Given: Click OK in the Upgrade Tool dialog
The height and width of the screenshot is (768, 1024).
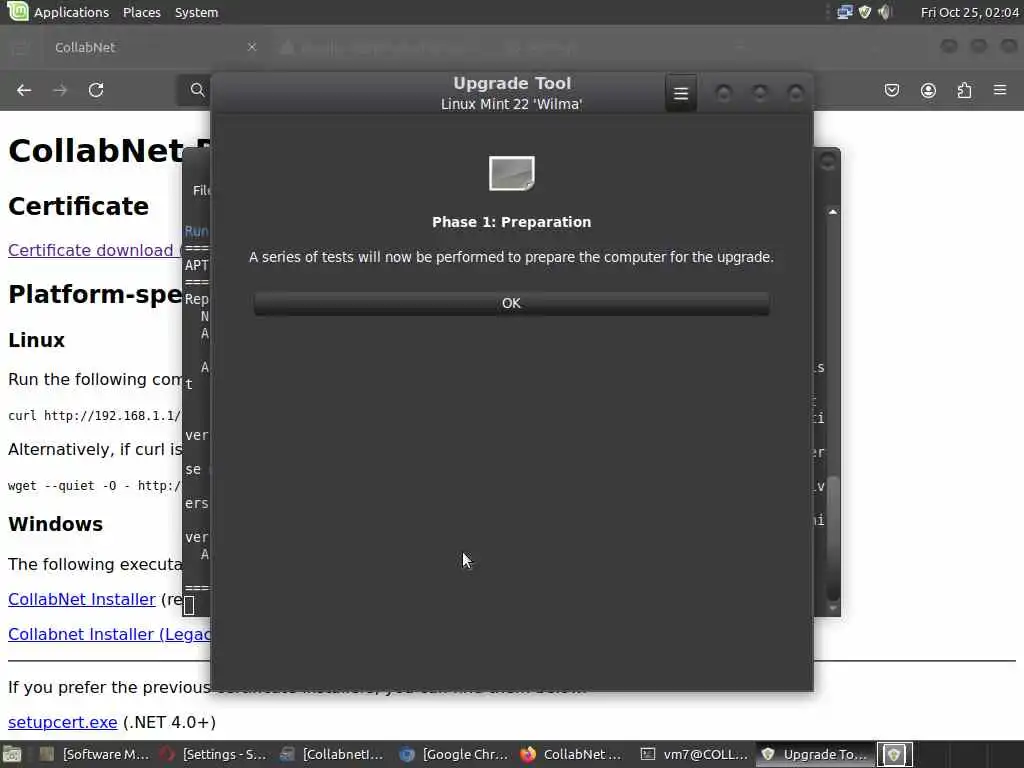Looking at the screenshot, I should click(x=511, y=303).
